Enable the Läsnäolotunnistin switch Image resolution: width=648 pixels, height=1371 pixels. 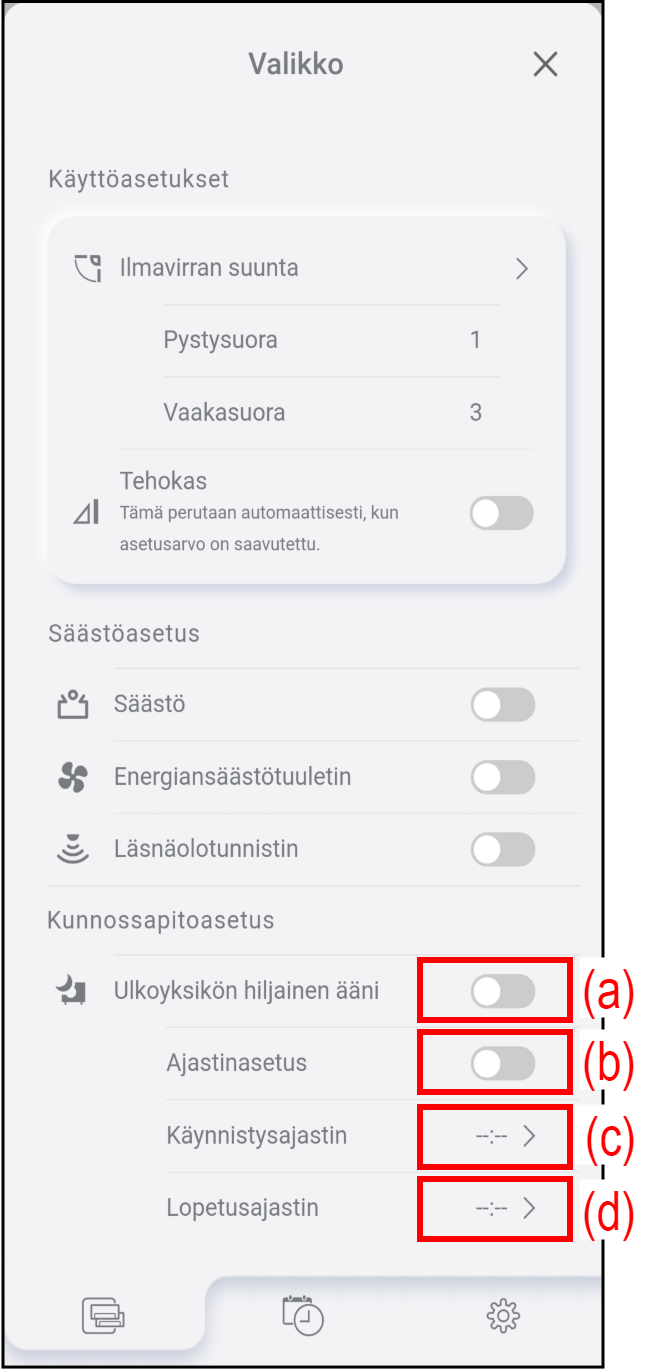coord(503,849)
